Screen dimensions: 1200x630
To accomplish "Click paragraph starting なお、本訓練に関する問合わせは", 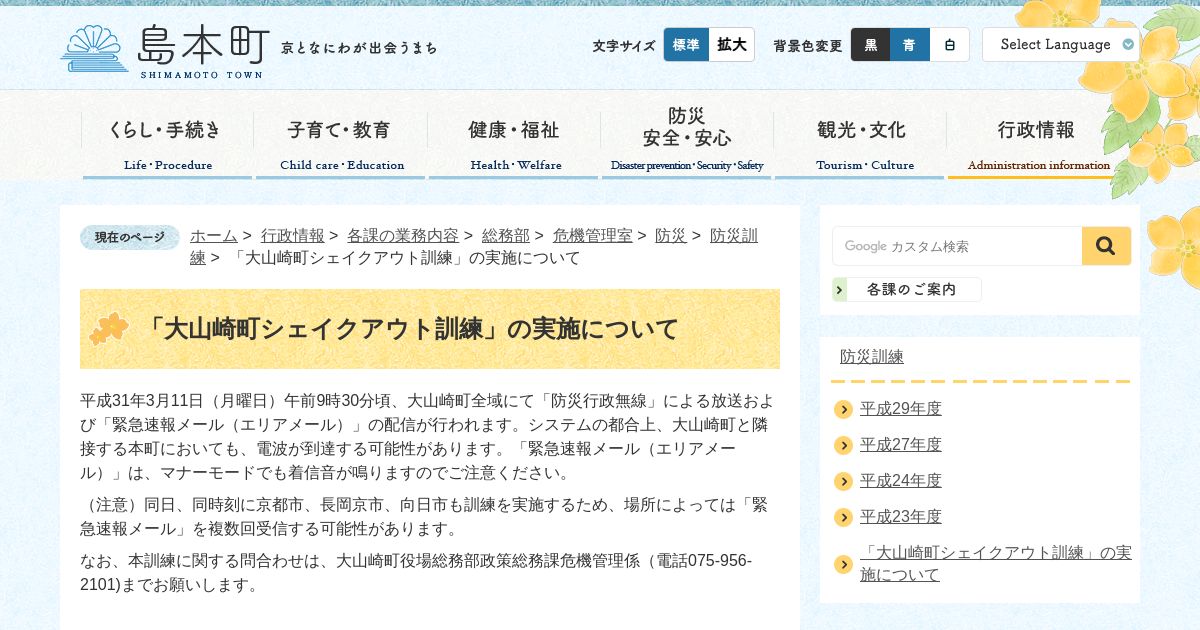I will [x=416, y=573].
